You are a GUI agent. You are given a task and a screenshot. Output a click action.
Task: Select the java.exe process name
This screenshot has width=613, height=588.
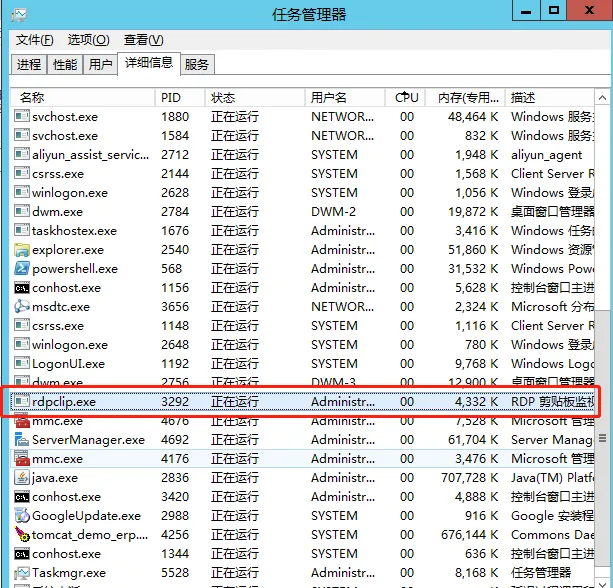point(55,478)
